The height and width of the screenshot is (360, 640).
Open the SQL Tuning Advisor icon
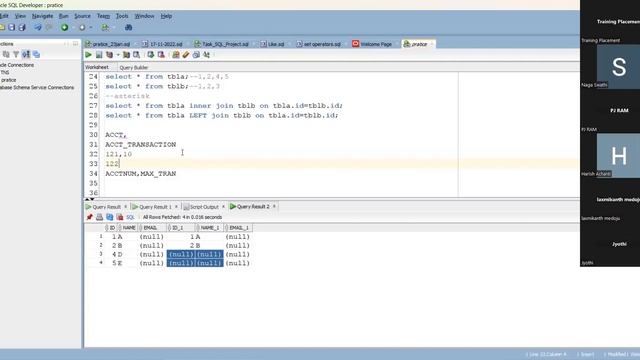point(136,55)
